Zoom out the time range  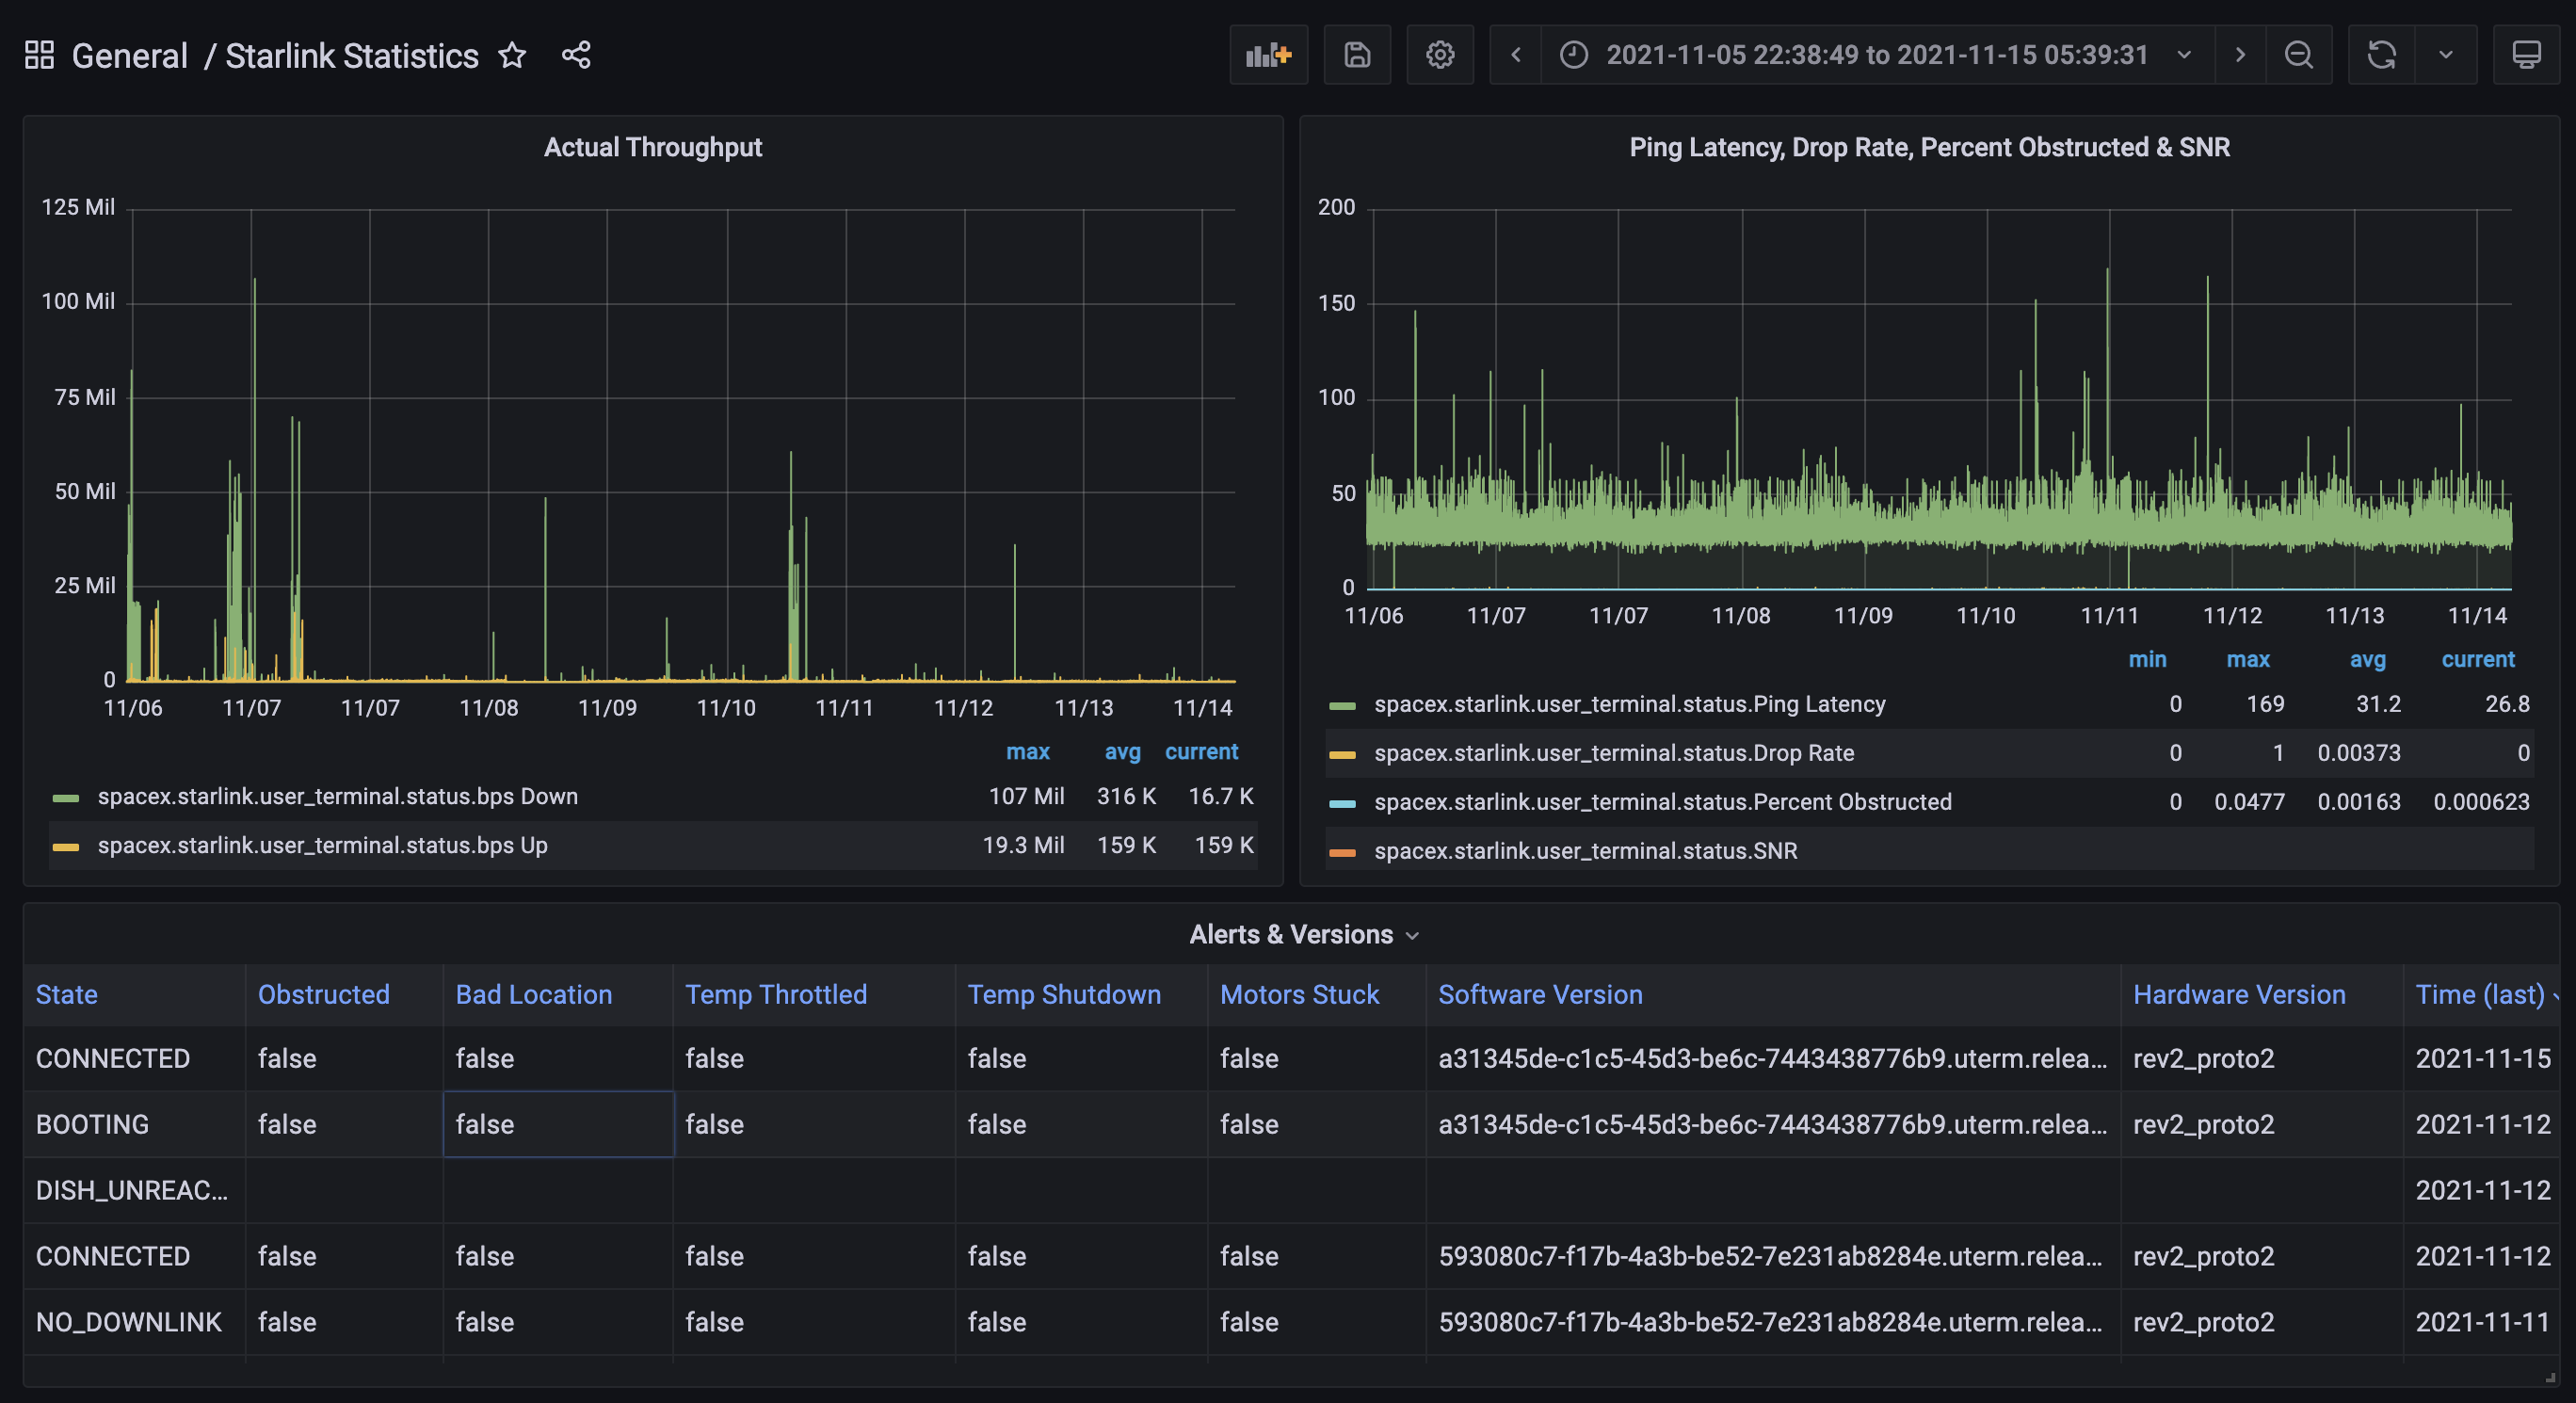2298,55
